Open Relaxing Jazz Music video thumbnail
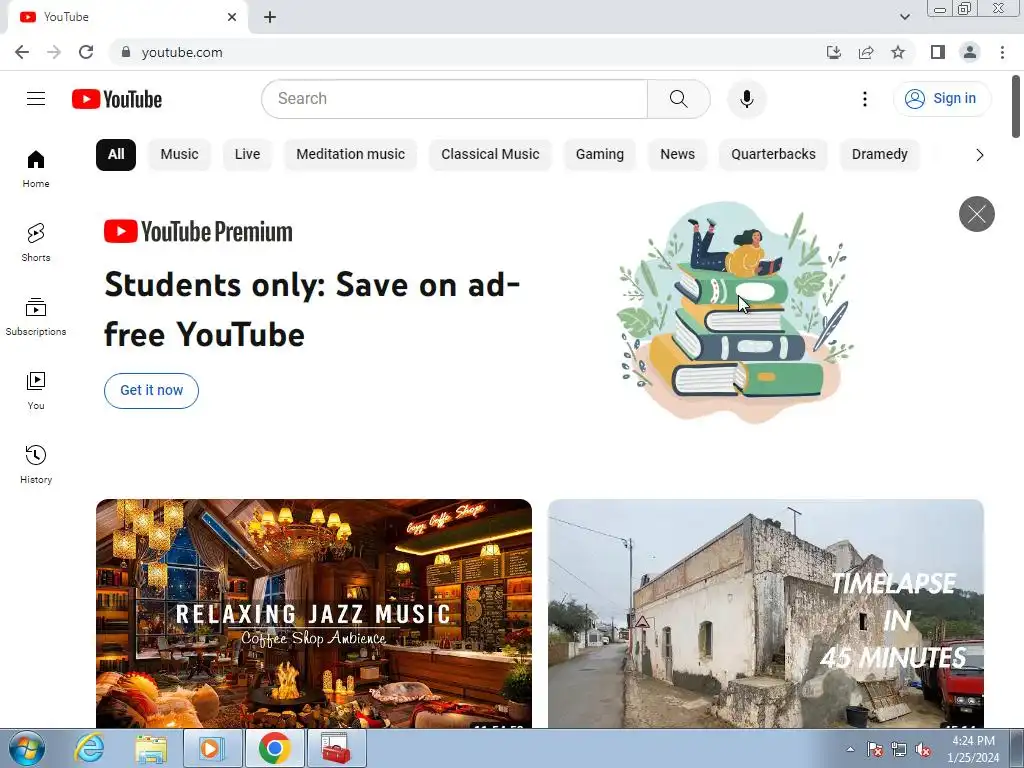 tap(313, 613)
